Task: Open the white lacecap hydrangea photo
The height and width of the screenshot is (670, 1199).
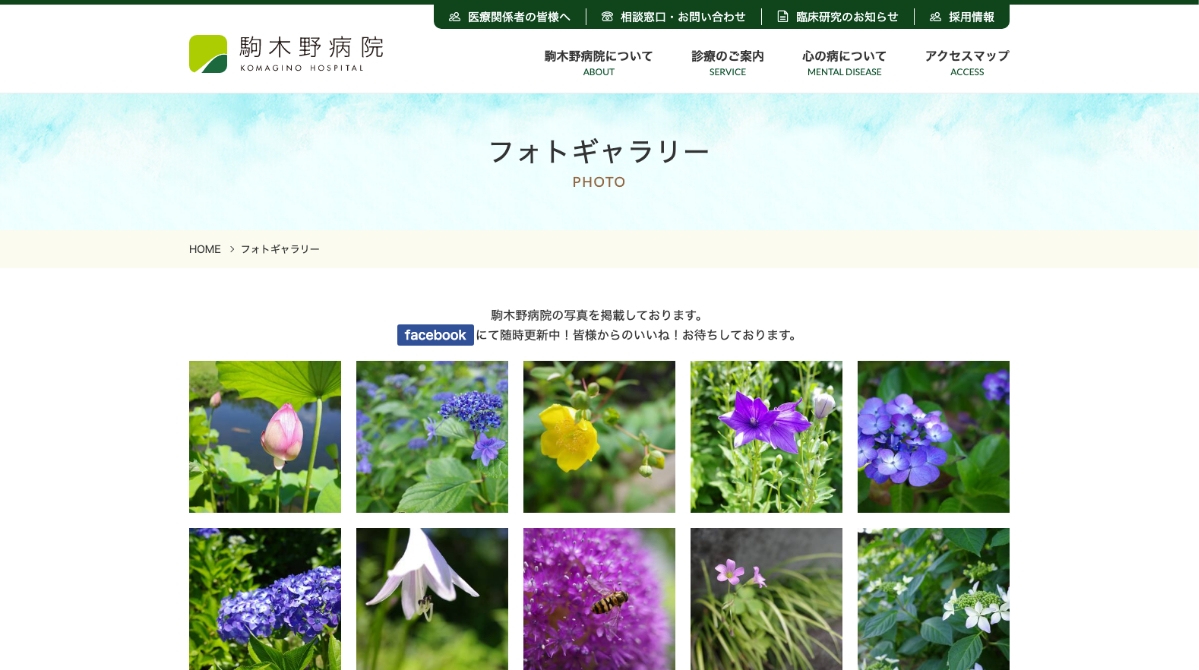Action: click(x=933, y=598)
